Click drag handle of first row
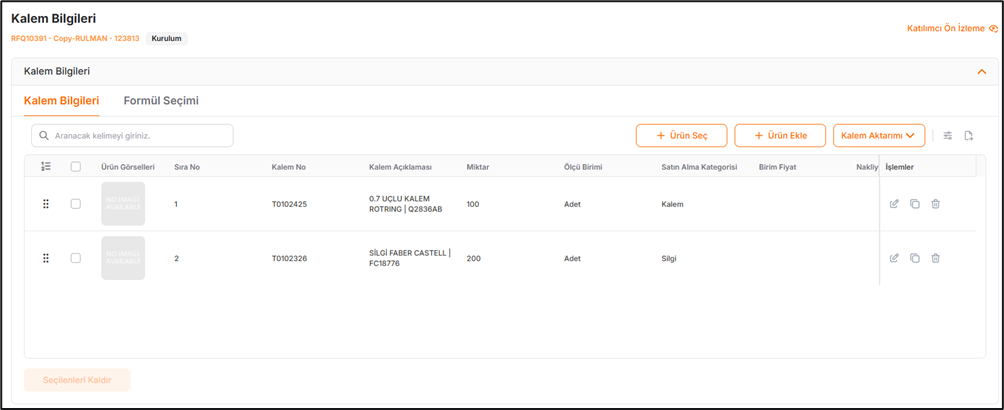Screen dimensions: 1004x410 pos(46,204)
